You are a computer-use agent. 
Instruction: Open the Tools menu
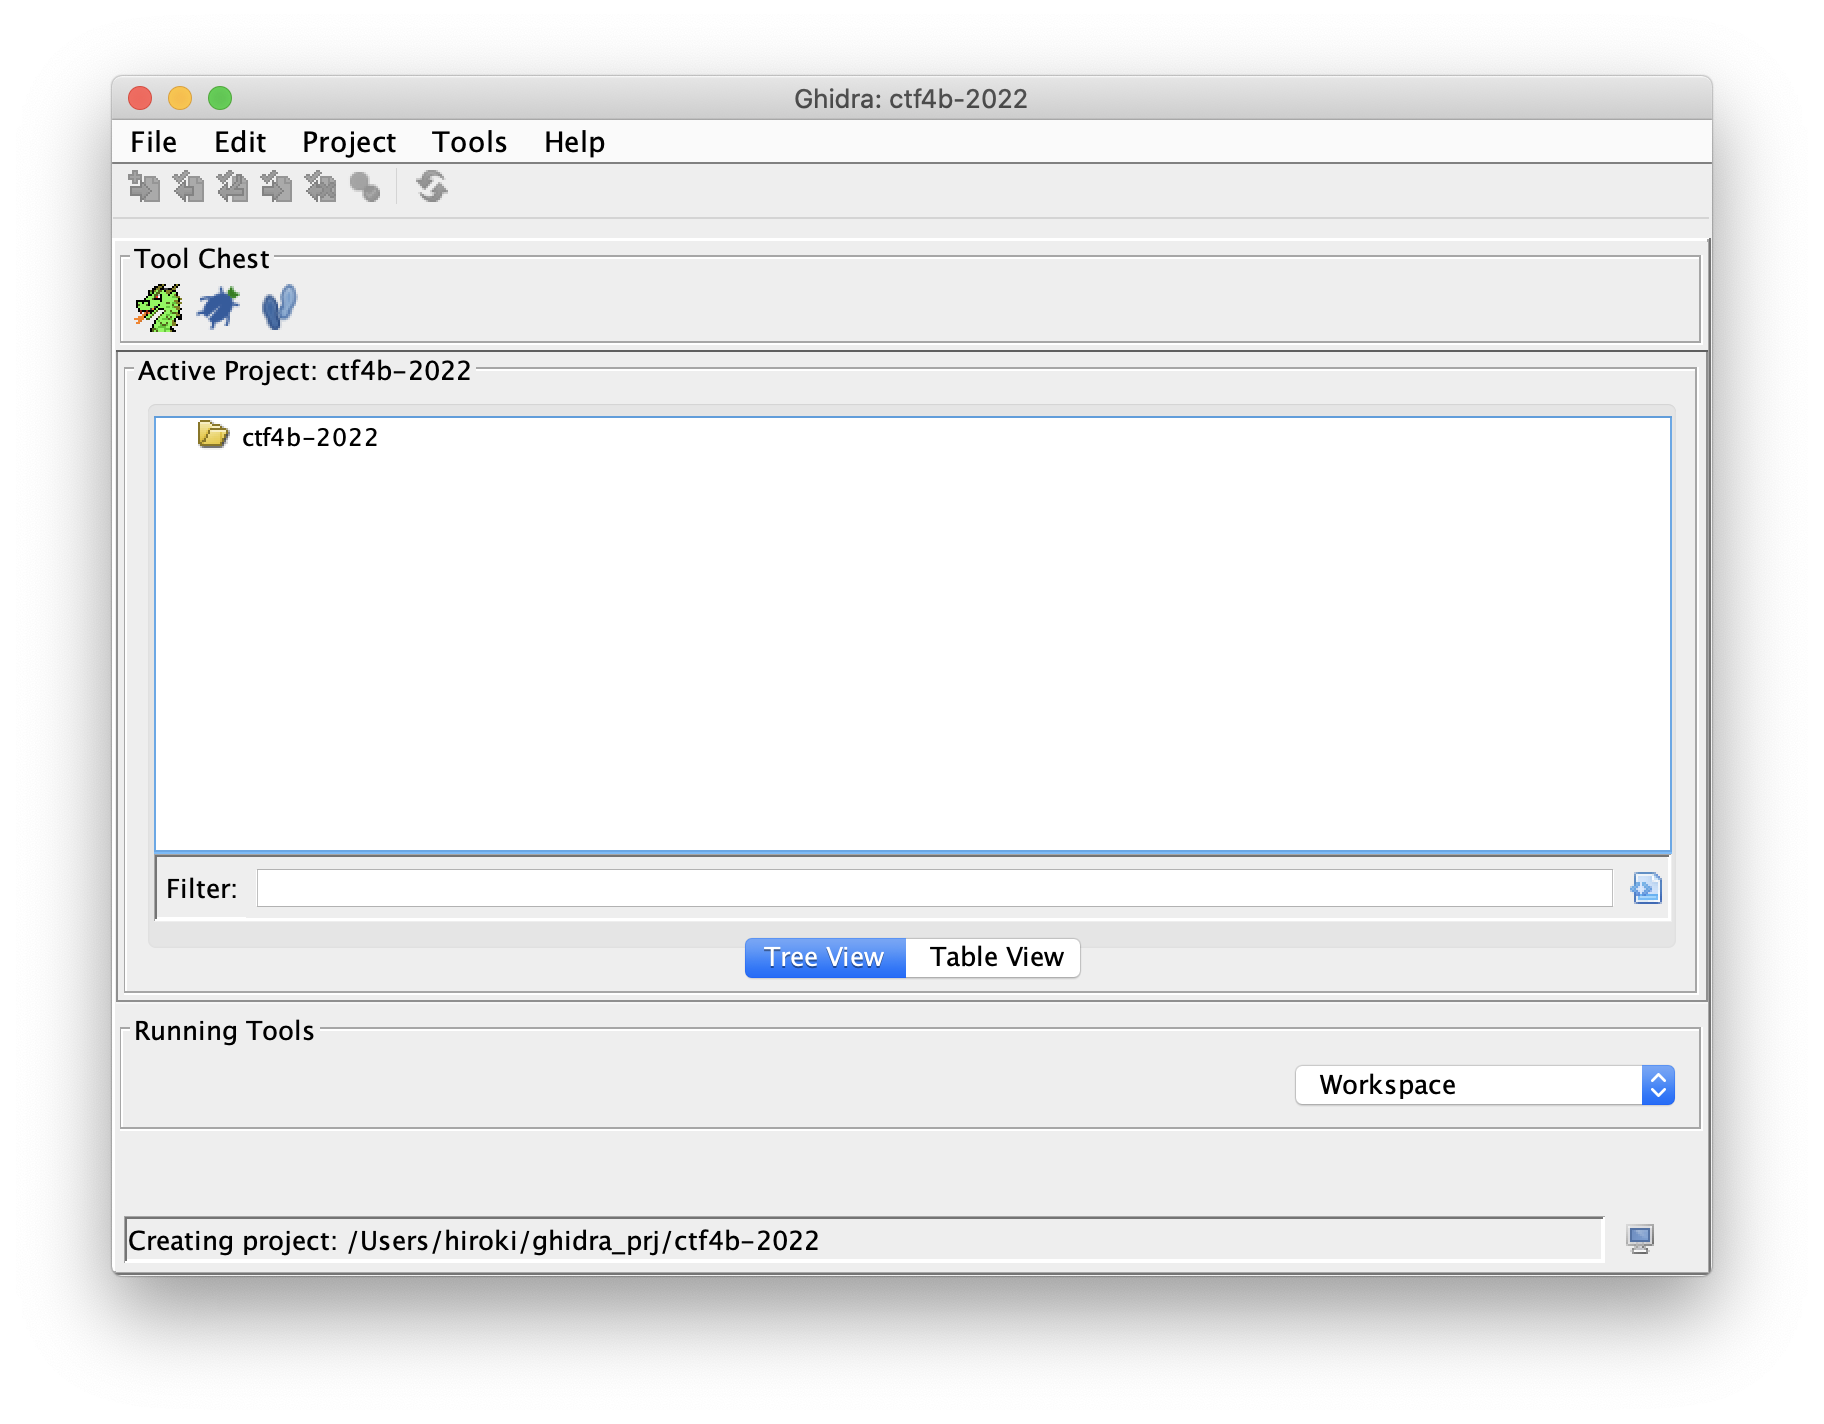point(470,142)
